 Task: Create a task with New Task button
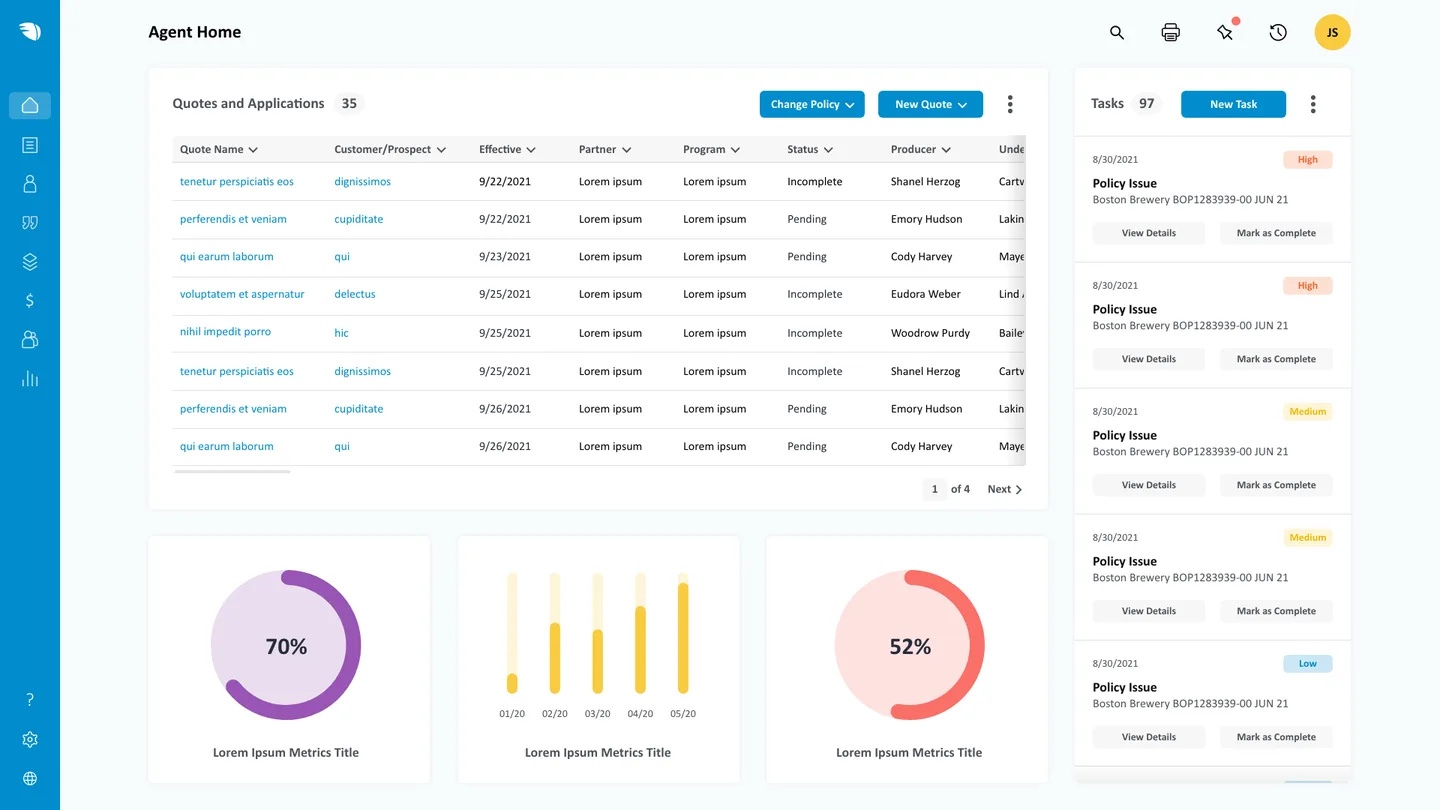coord(1233,103)
